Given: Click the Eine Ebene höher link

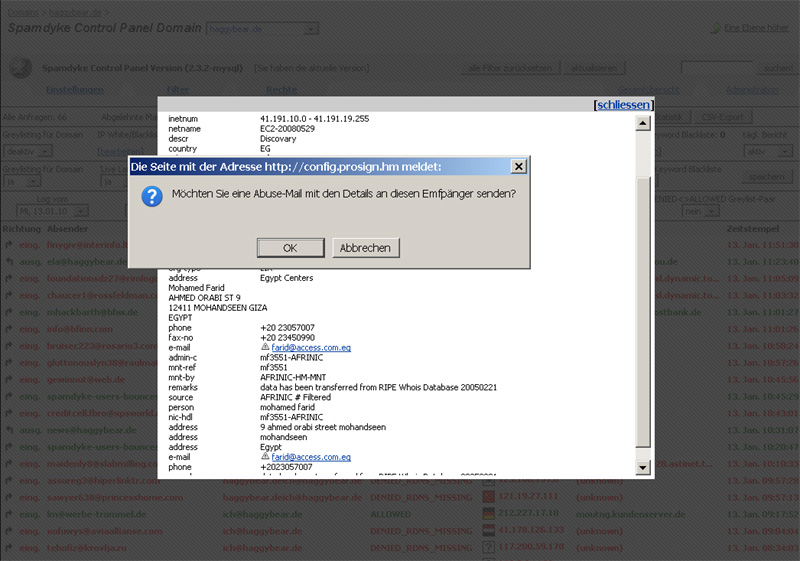Looking at the screenshot, I should coord(756,28).
